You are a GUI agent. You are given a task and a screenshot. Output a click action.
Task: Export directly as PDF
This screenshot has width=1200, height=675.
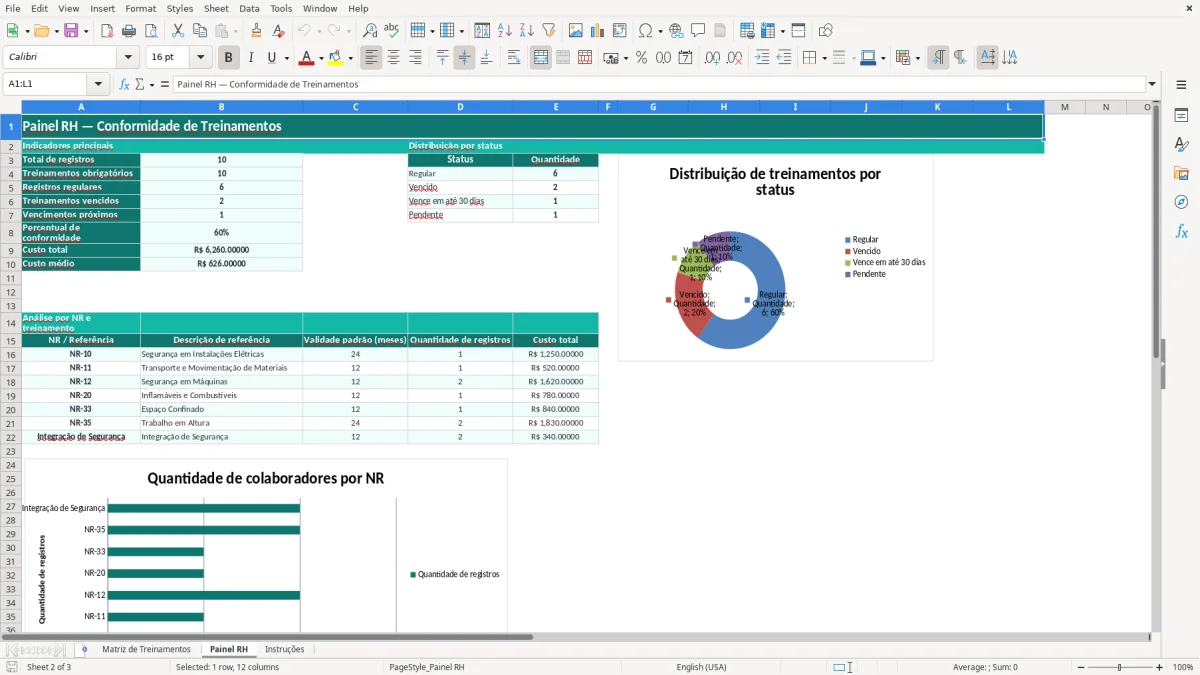(x=108, y=31)
